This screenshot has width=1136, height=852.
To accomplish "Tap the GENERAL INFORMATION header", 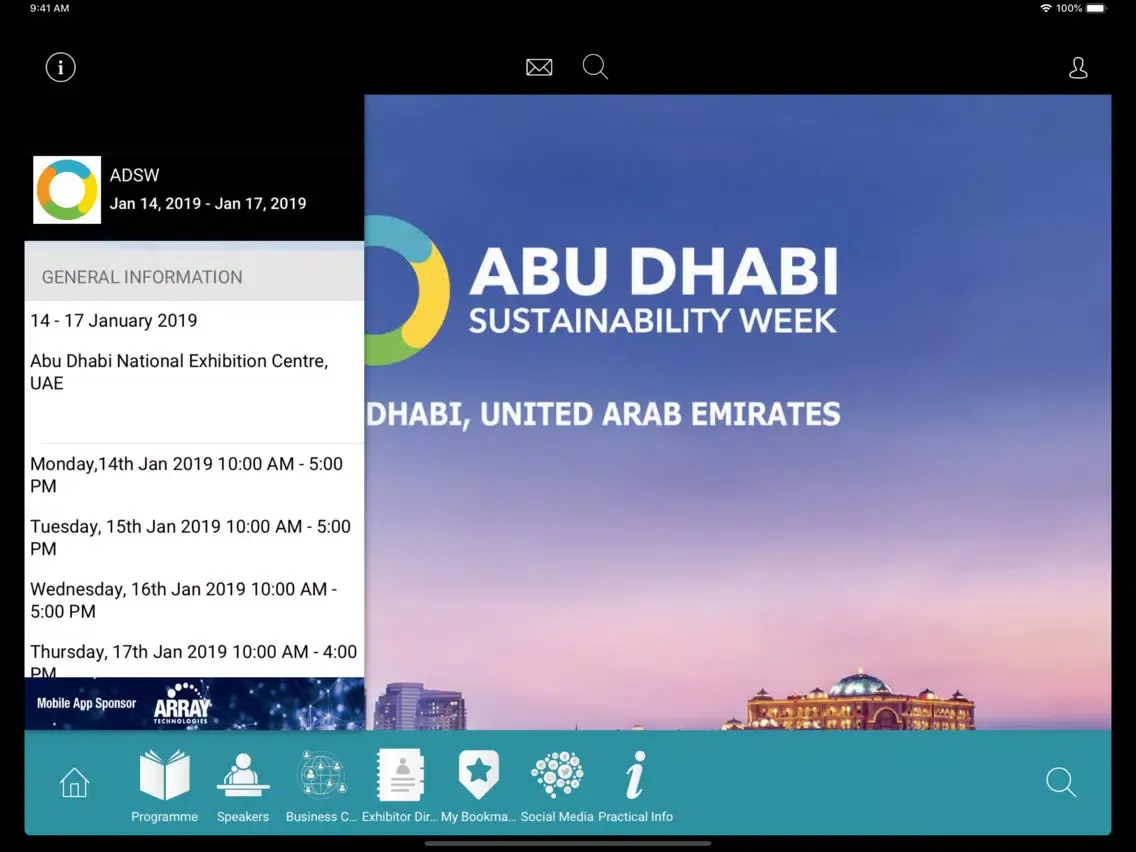I will (194, 276).
